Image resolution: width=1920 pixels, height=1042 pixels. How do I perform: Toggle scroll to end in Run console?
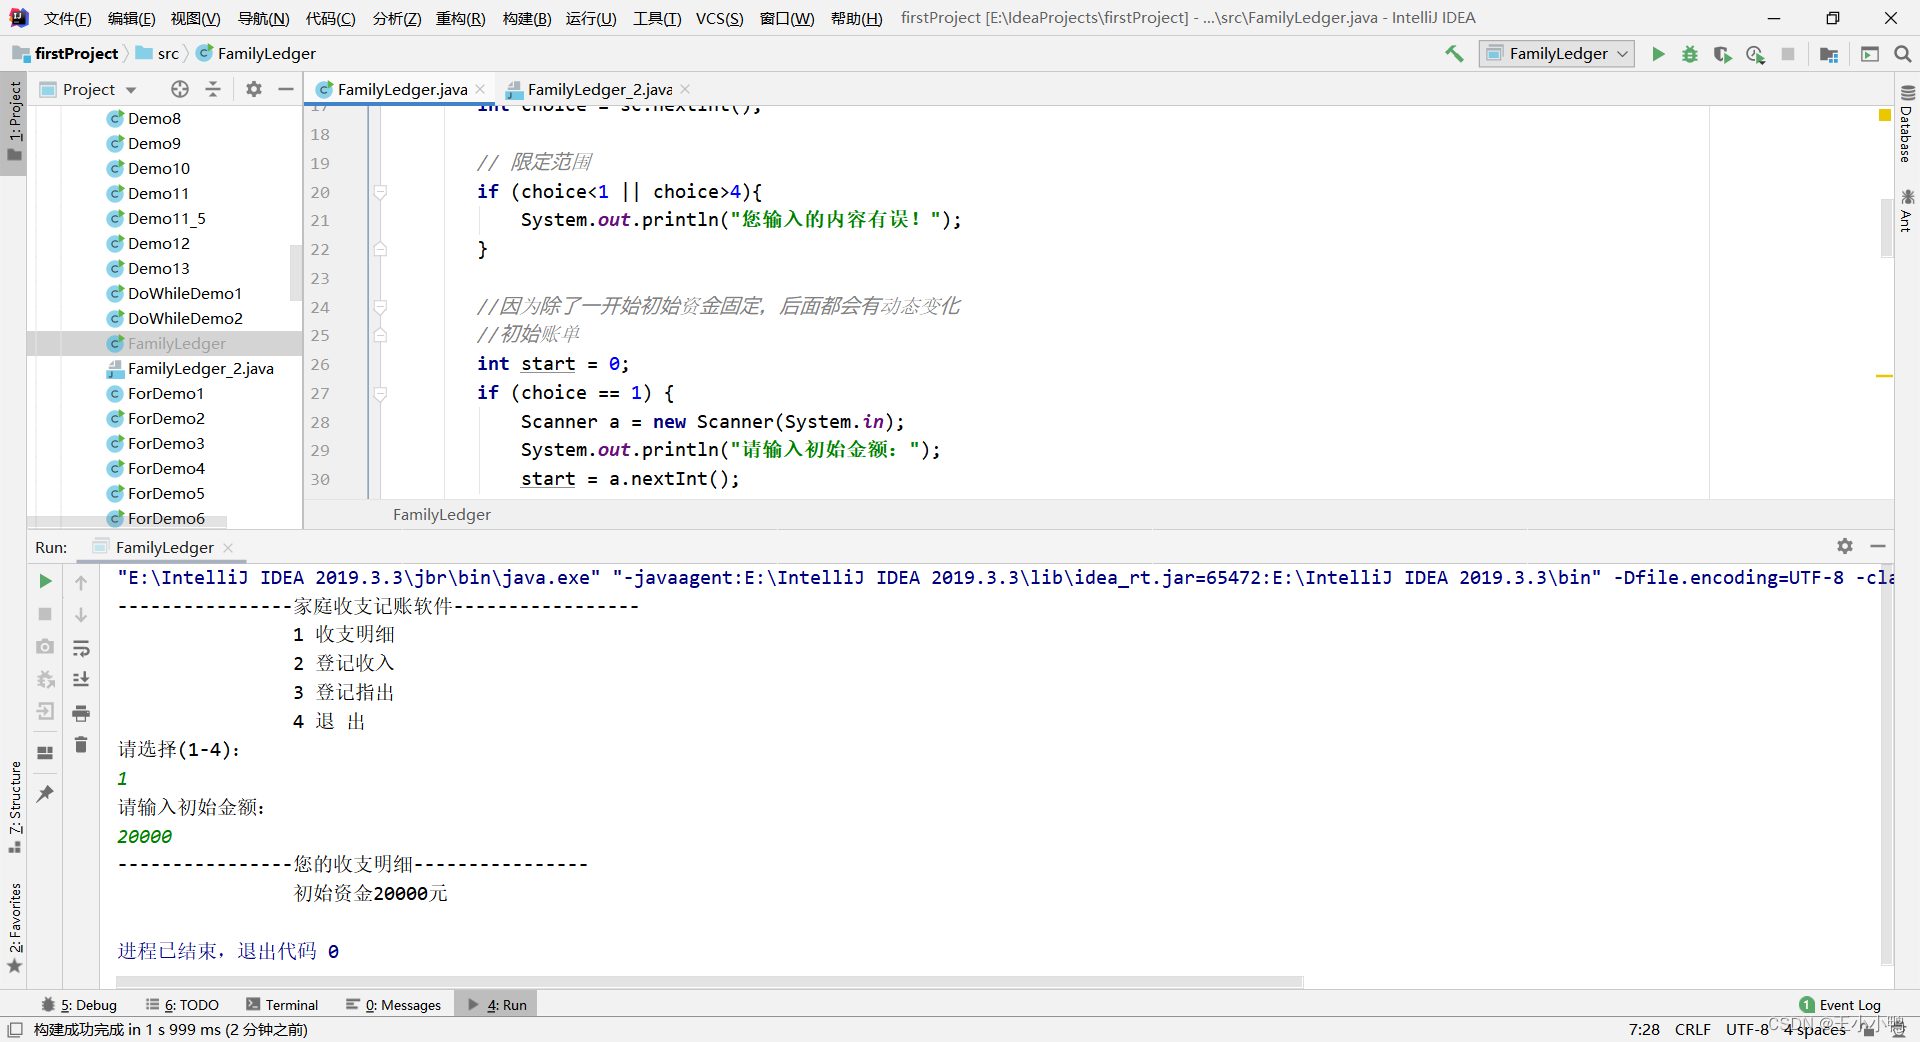click(81, 680)
